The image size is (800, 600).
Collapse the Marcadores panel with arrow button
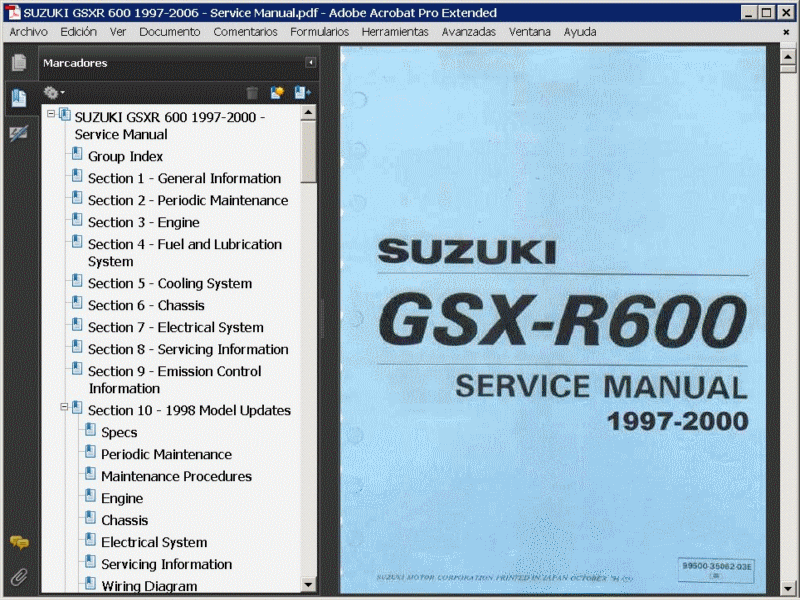[310, 63]
